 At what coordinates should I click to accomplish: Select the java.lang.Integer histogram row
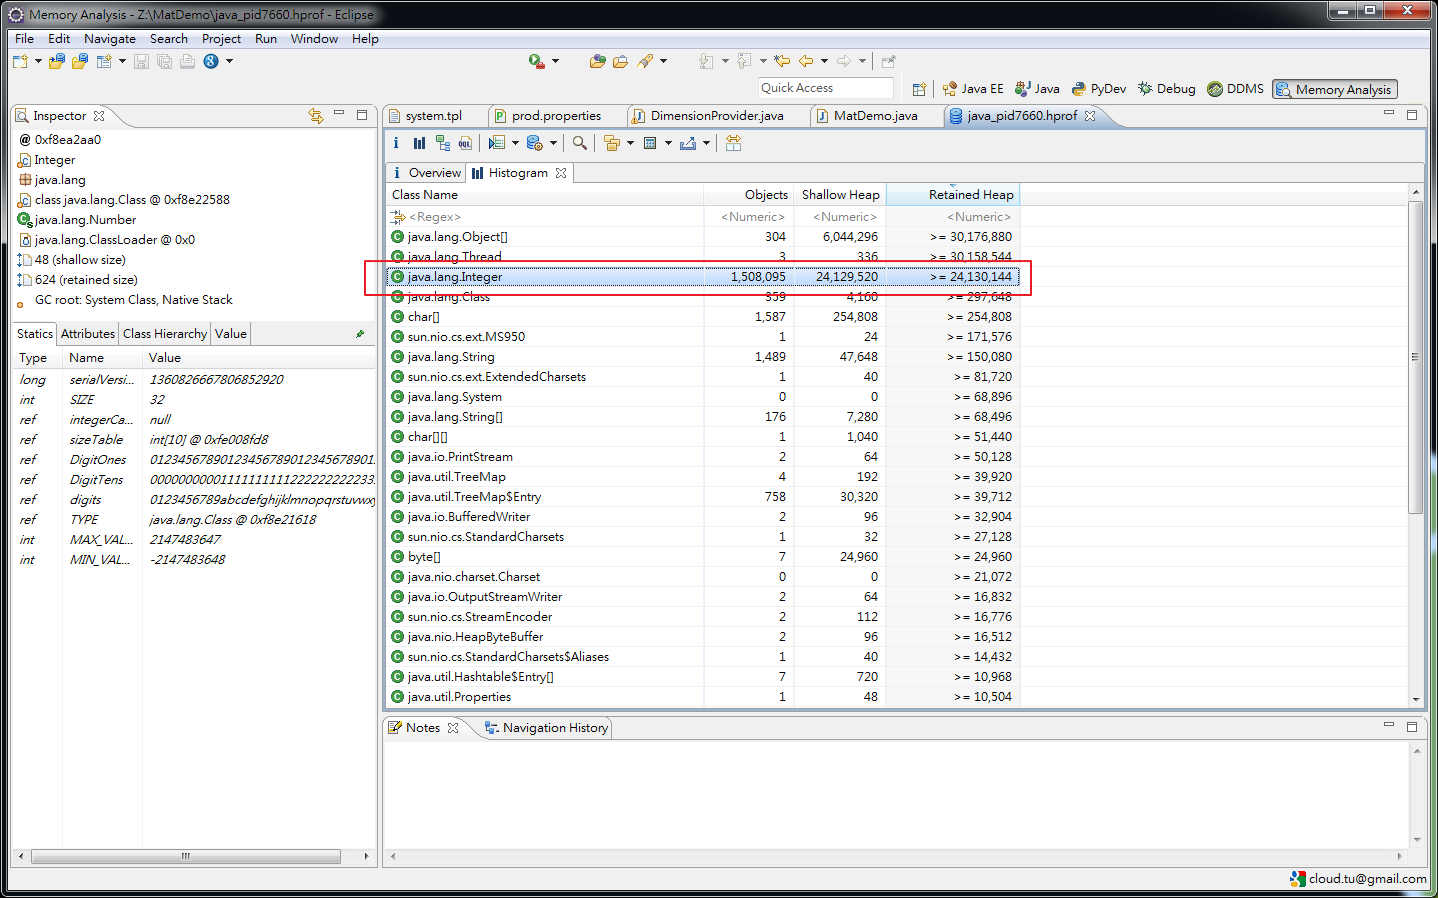coord(703,277)
